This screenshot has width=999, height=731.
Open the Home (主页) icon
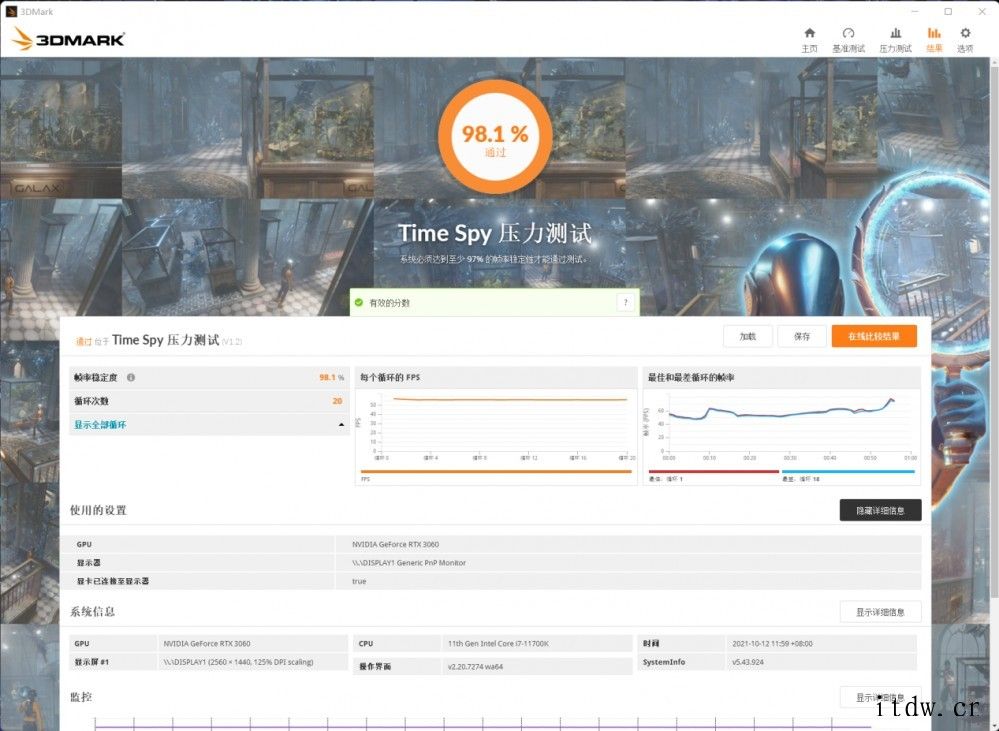coord(809,33)
